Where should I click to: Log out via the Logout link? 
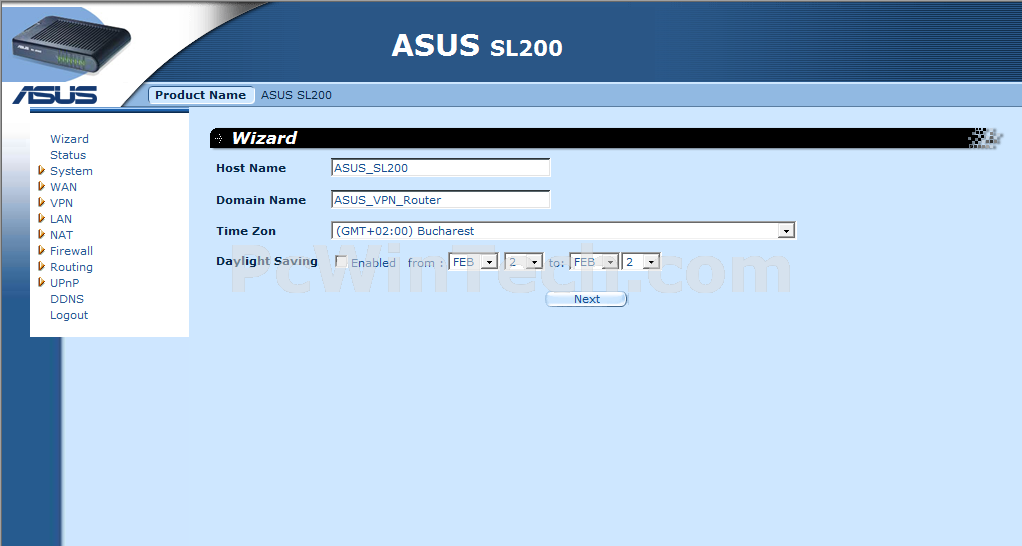click(68, 315)
